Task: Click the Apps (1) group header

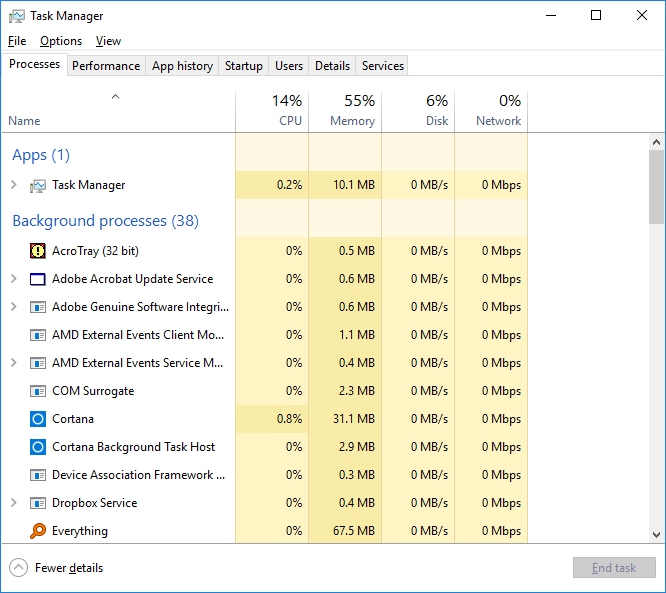Action: click(x=41, y=155)
